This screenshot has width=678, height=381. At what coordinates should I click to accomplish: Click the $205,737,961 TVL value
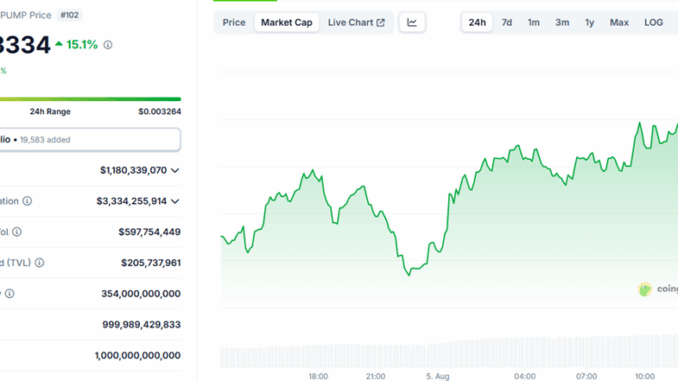[x=151, y=263]
